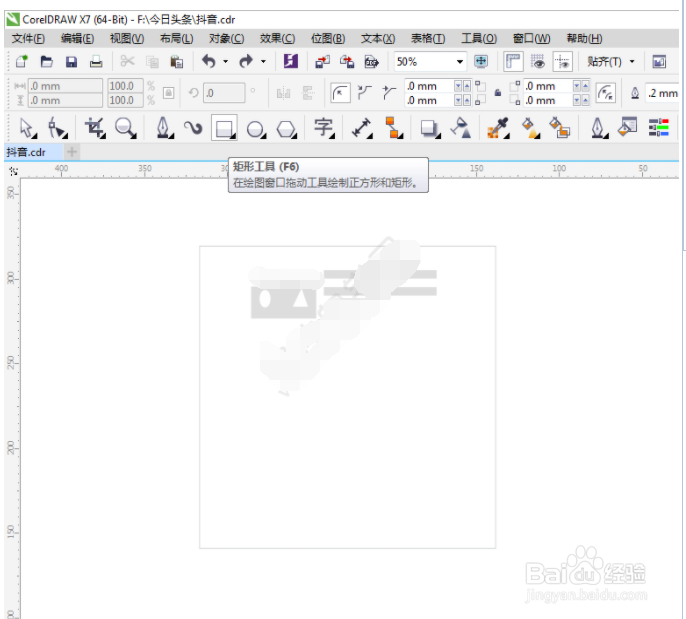Image resolution: width=686 pixels, height=619 pixels.
Task: Select the Pen freehand tool
Action: [x=164, y=128]
